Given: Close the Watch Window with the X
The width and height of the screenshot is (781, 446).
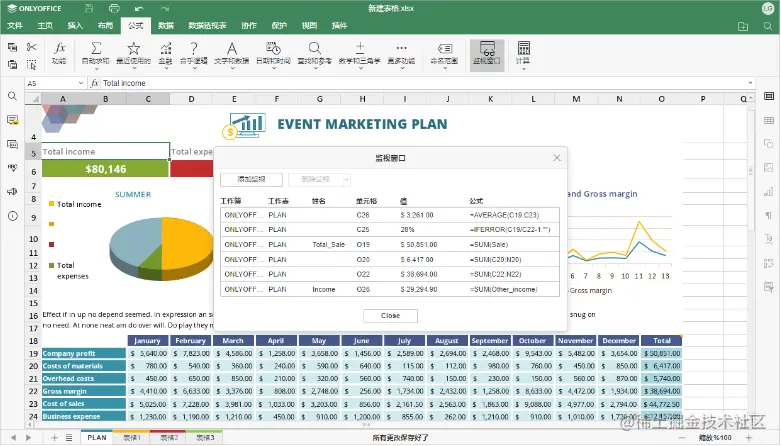Looking at the screenshot, I should tap(557, 158).
